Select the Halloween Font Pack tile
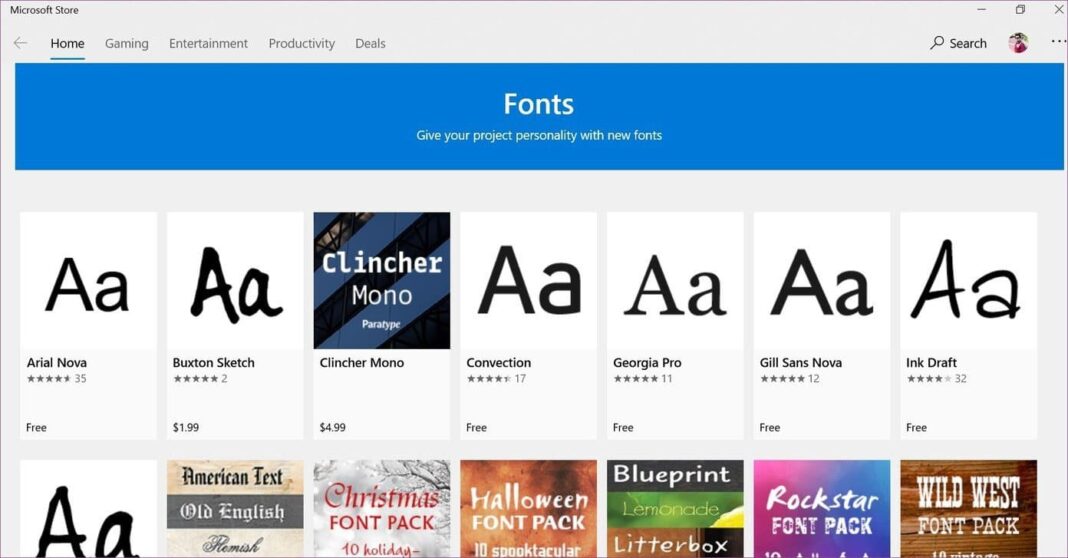This screenshot has width=1068, height=558. click(528, 508)
